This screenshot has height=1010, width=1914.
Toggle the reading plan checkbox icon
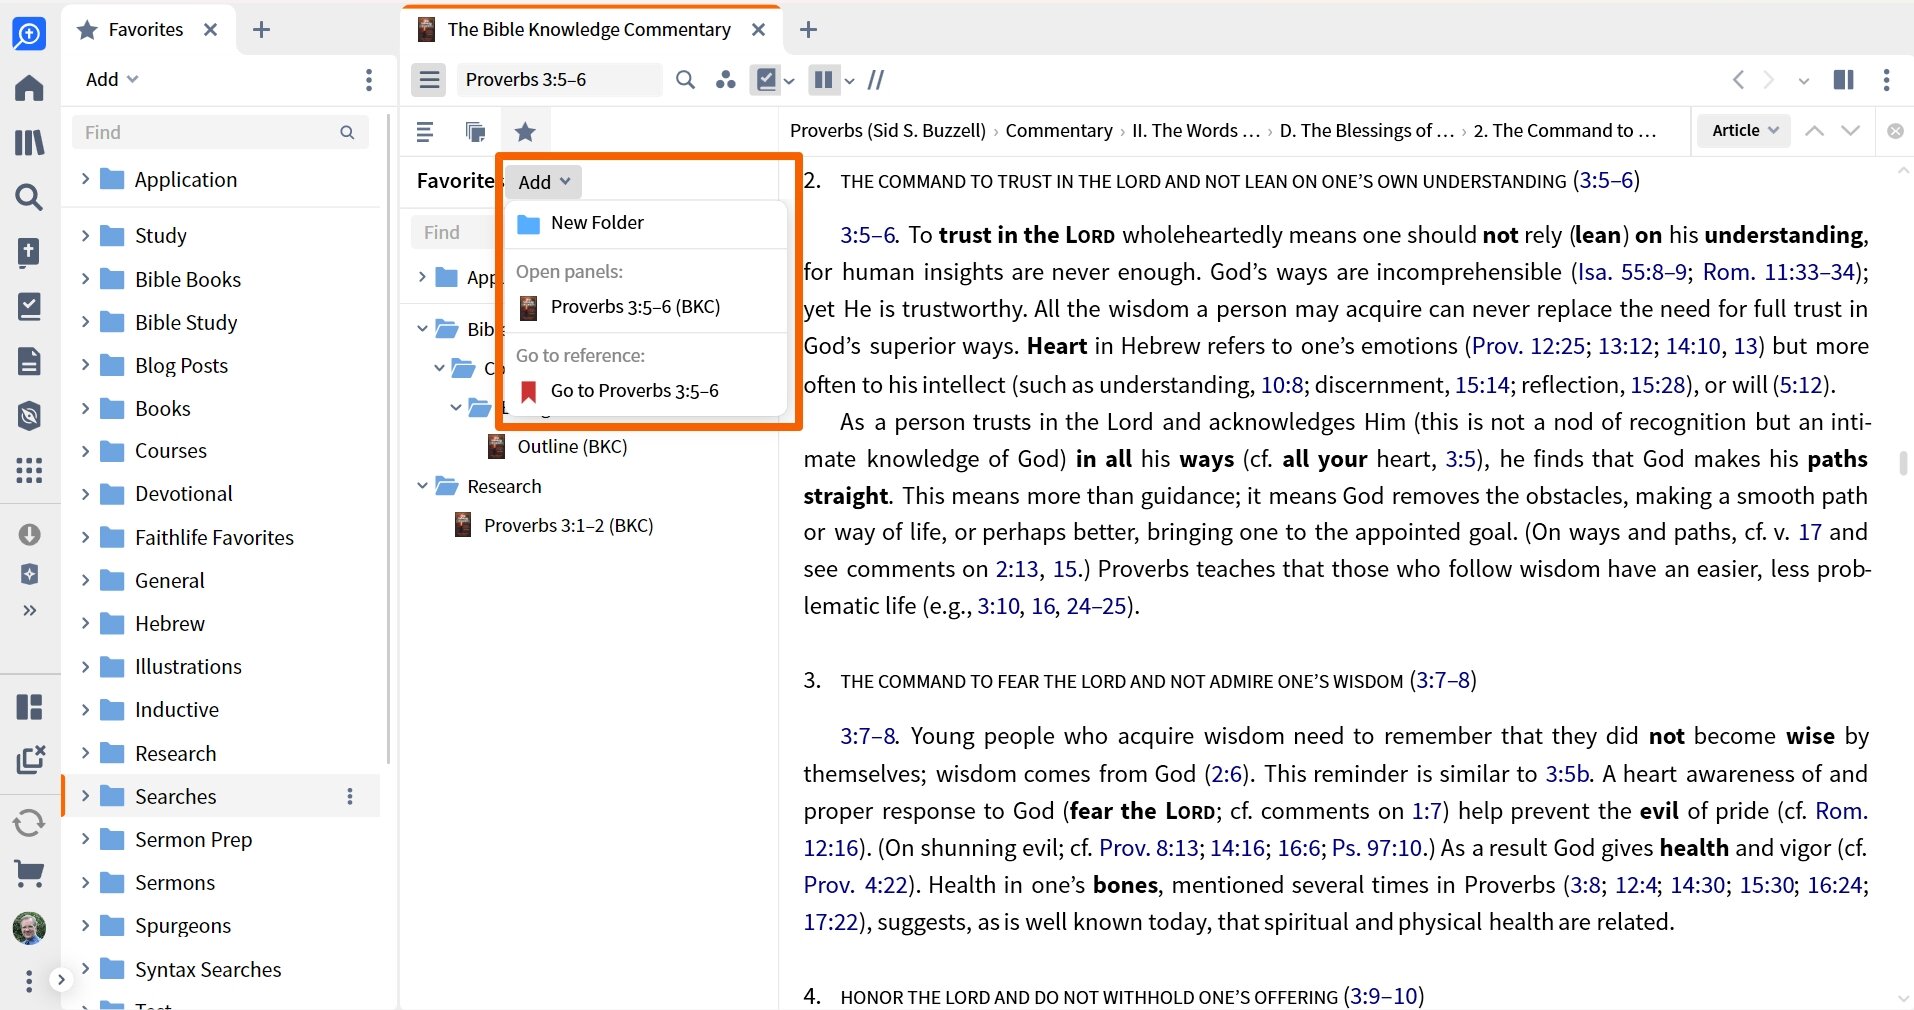point(766,80)
